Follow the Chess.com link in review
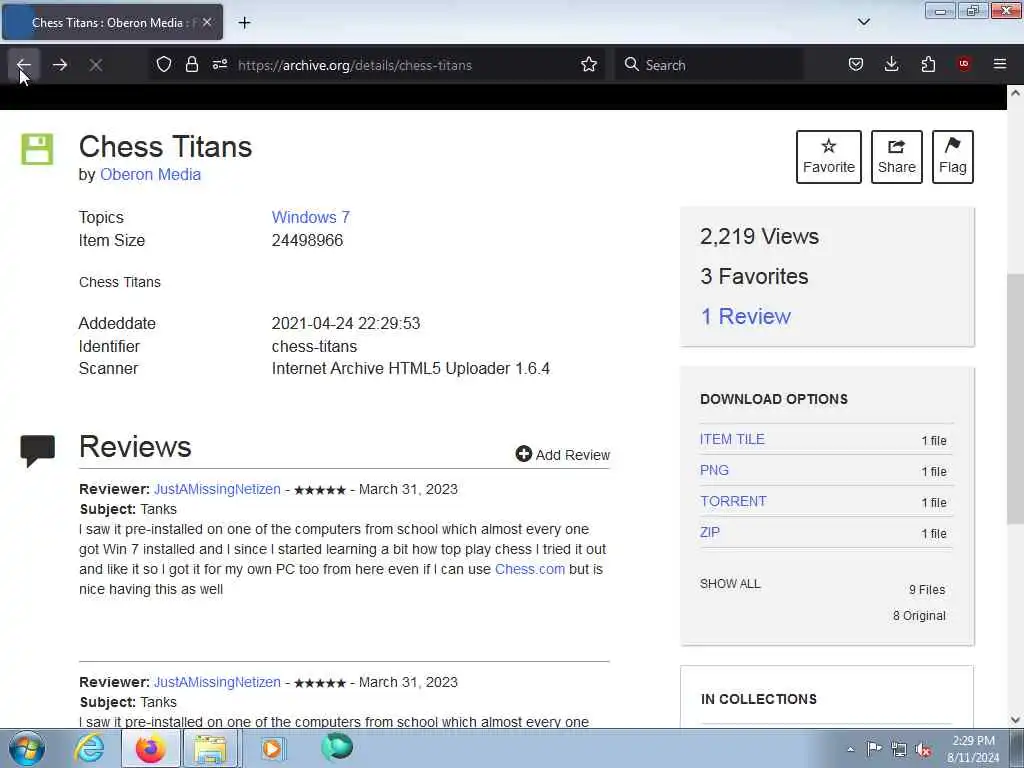 click(530, 569)
